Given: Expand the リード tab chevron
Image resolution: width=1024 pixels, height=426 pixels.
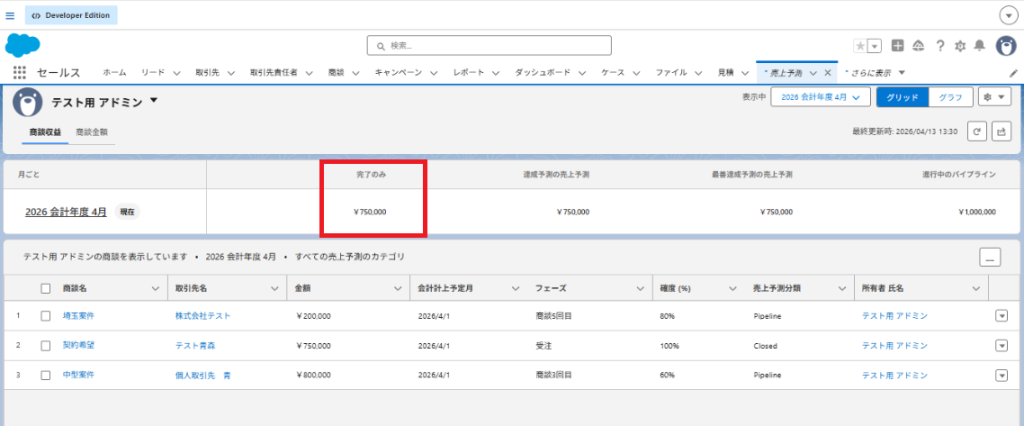Looking at the screenshot, I should 177,73.
